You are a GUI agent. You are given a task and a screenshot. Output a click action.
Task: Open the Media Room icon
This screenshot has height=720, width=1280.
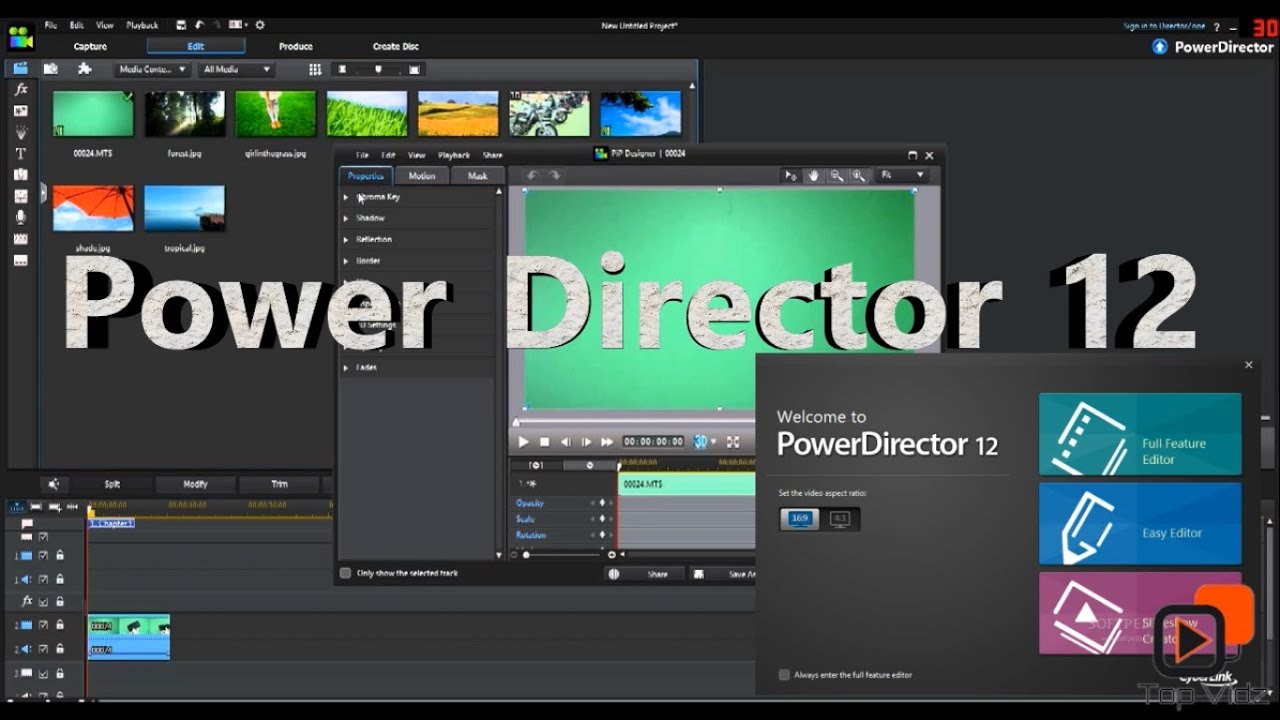(x=20, y=68)
